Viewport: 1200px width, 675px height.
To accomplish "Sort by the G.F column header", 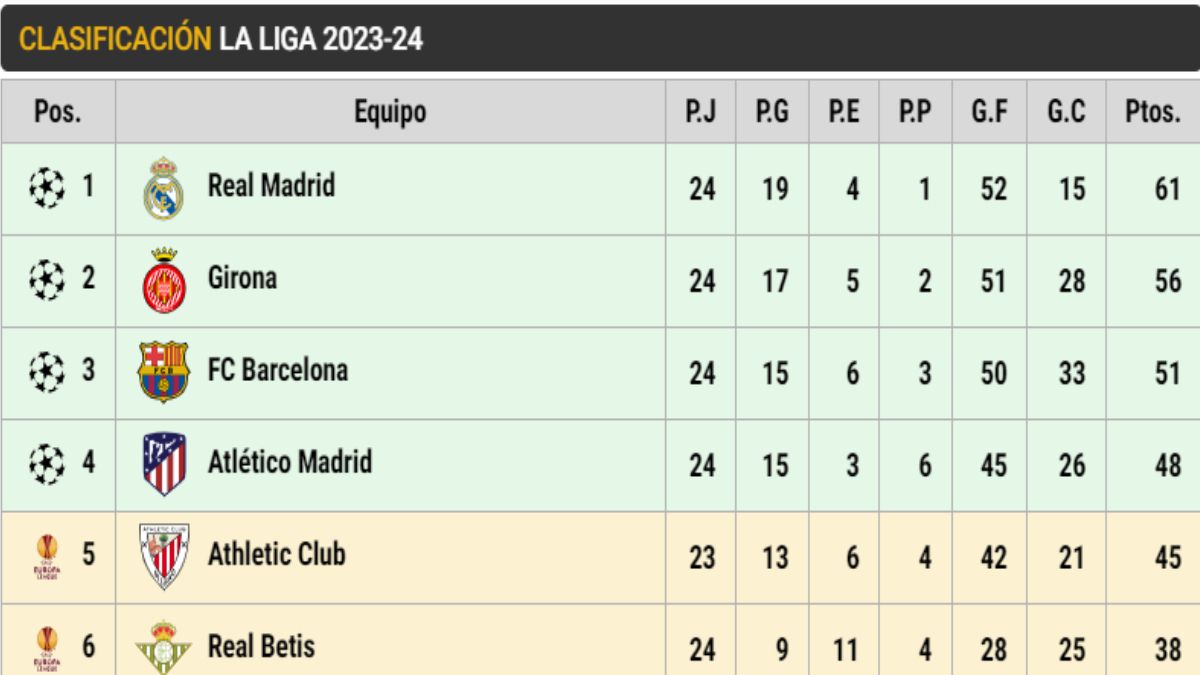I will (x=988, y=112).
